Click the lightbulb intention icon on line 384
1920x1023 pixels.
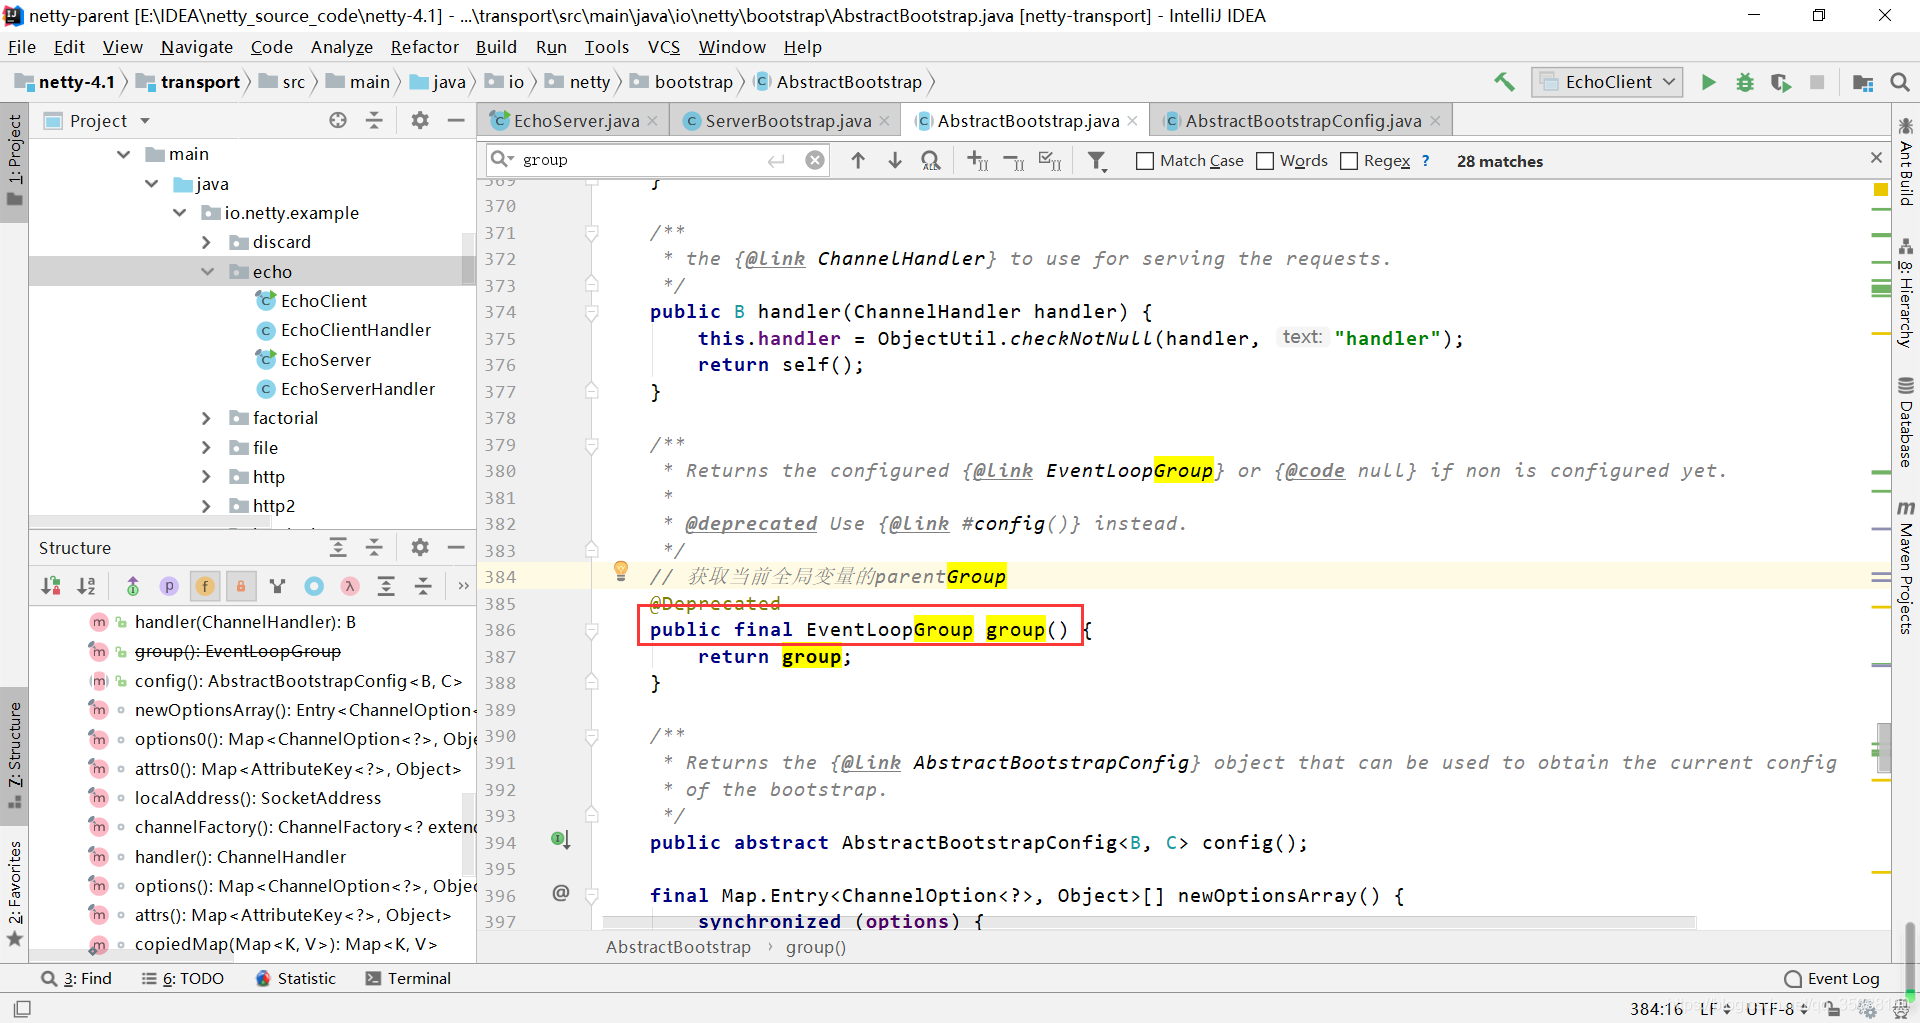[621, 571]
